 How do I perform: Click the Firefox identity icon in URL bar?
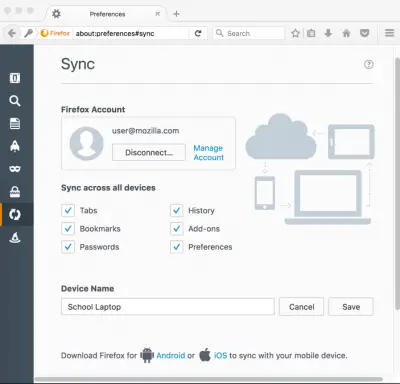pos(55,33)
